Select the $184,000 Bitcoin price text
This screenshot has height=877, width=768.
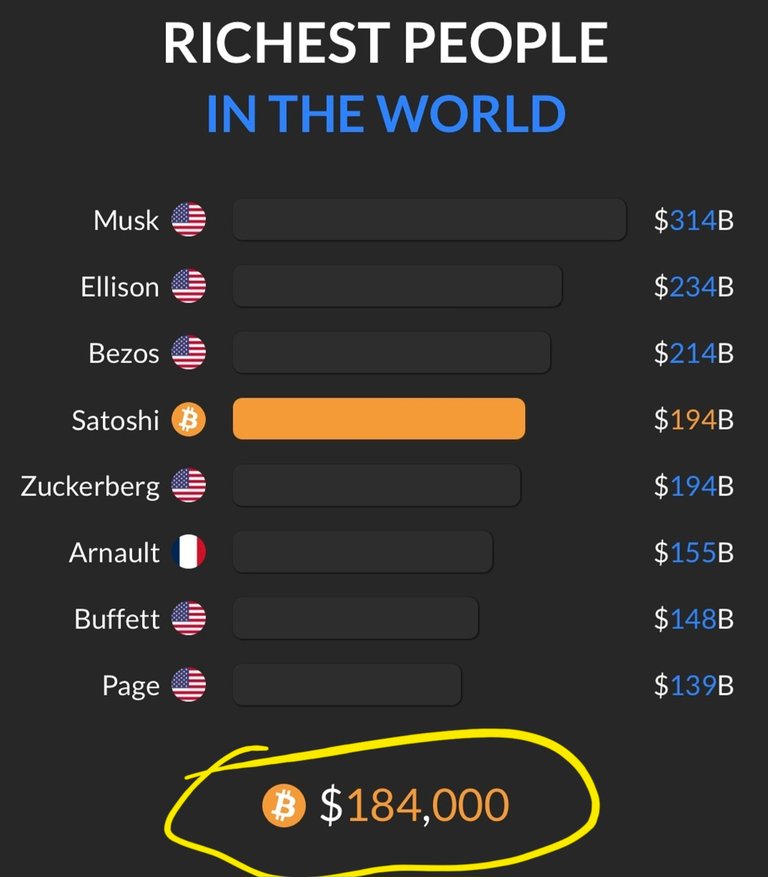[x=414, y=805]
